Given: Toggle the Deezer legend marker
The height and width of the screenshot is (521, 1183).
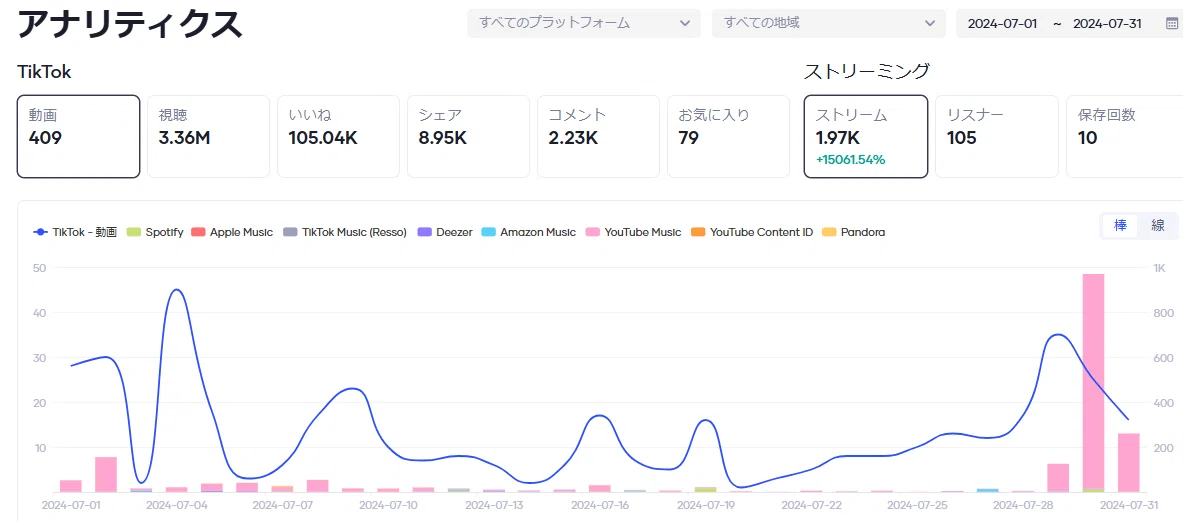Looking at the screenshot, I should pyautogui.click(x=425, y=232).
